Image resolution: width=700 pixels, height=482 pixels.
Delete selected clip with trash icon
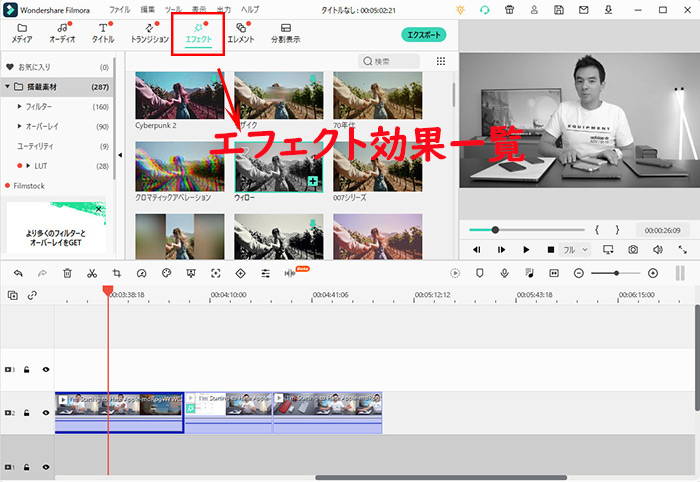point(67,273)
